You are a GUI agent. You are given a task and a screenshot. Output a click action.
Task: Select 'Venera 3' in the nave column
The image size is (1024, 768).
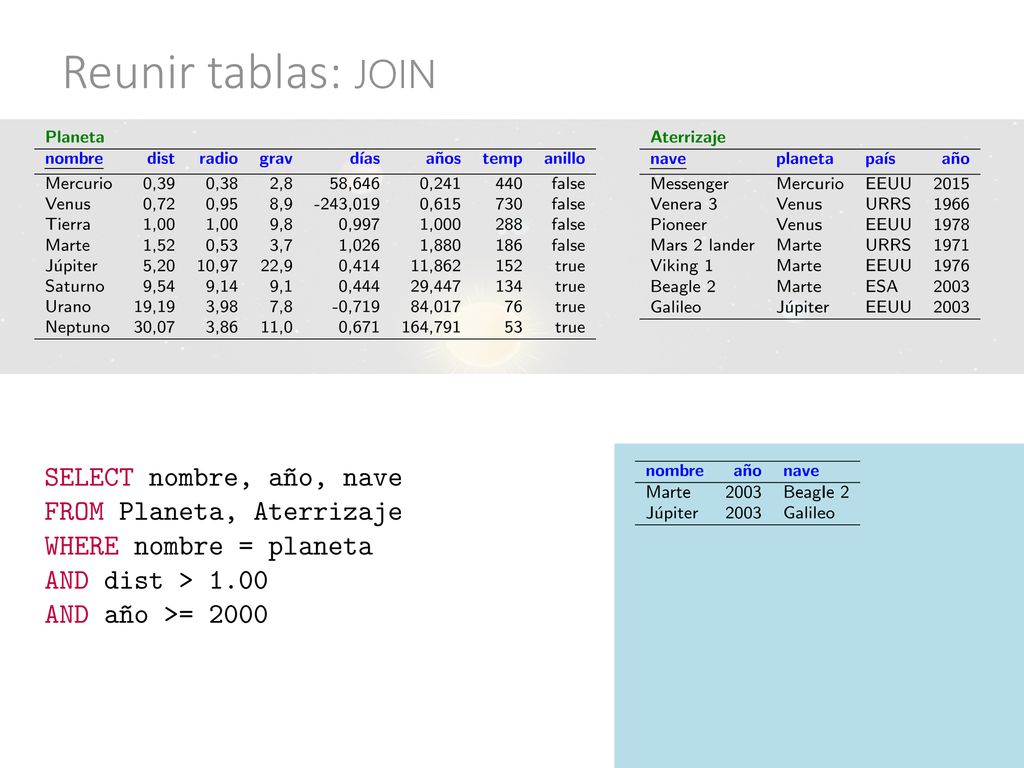pos(683,204)
